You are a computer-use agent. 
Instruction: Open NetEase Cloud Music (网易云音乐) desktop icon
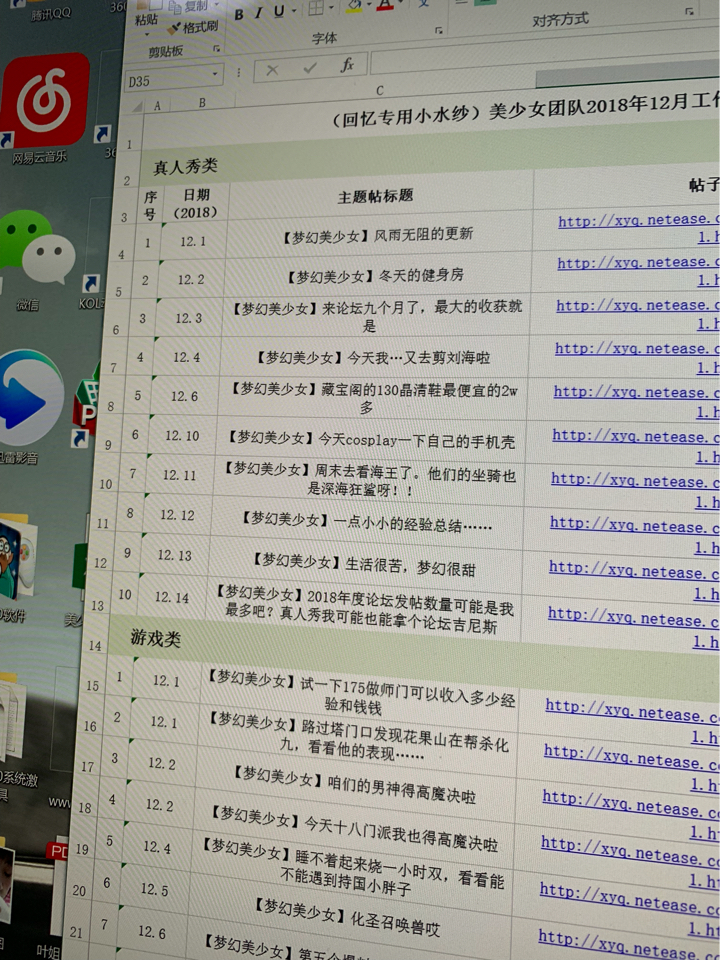tap(44, 102)
